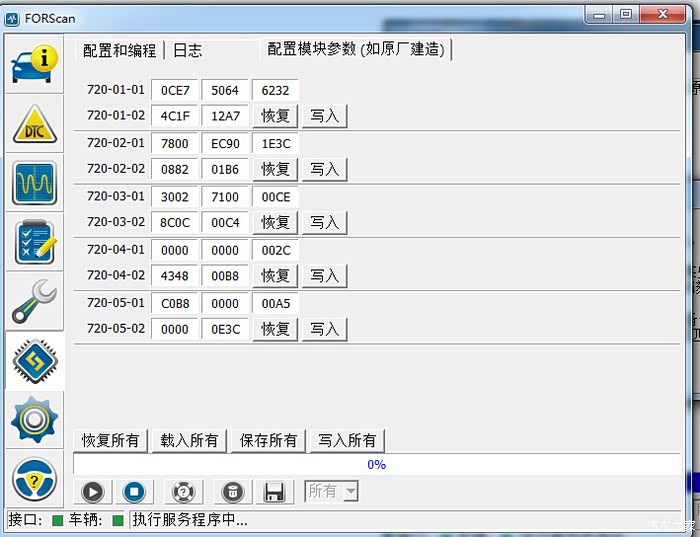
Task: Open the tests checklist section
Action: (34, 243)
